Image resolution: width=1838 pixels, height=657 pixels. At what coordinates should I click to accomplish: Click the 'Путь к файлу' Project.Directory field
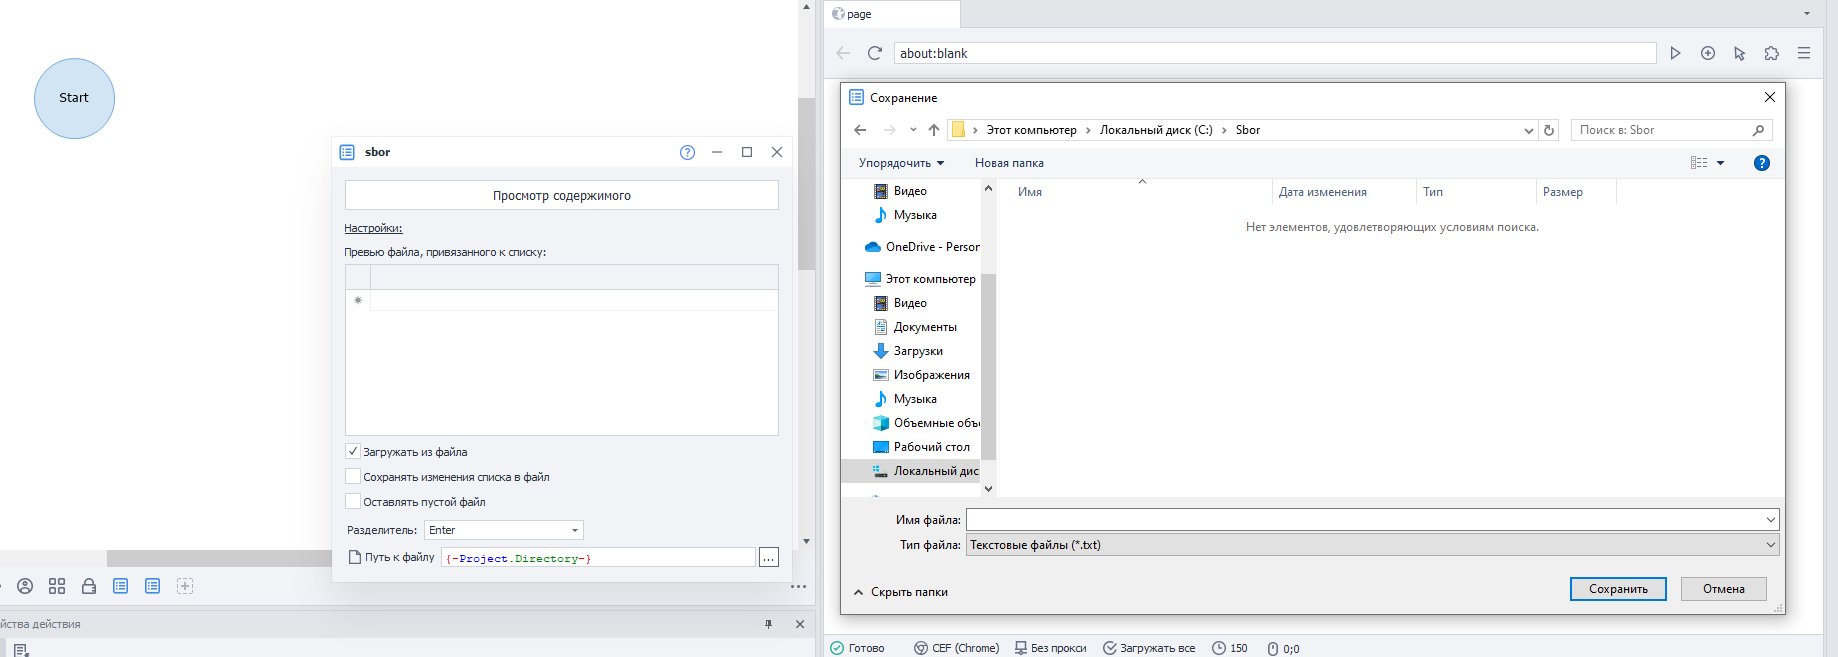click(x=598, y=558)
